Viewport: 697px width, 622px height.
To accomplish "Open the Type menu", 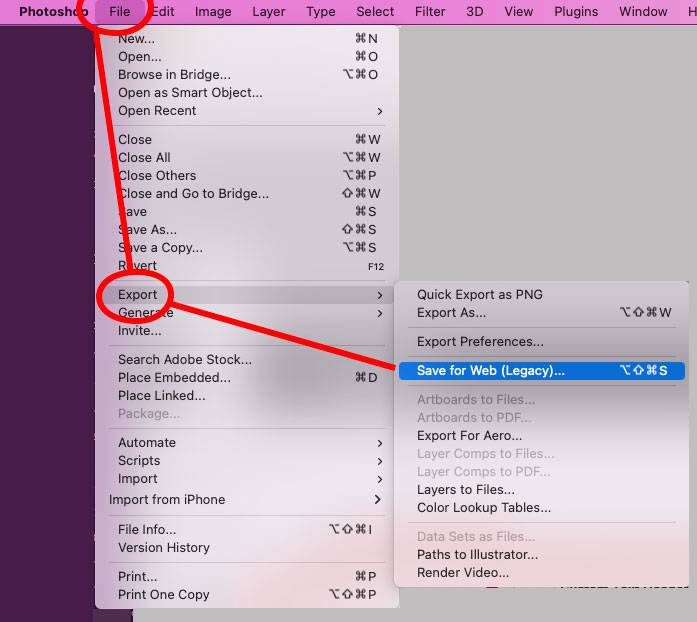I will click(x=320, y=12).
